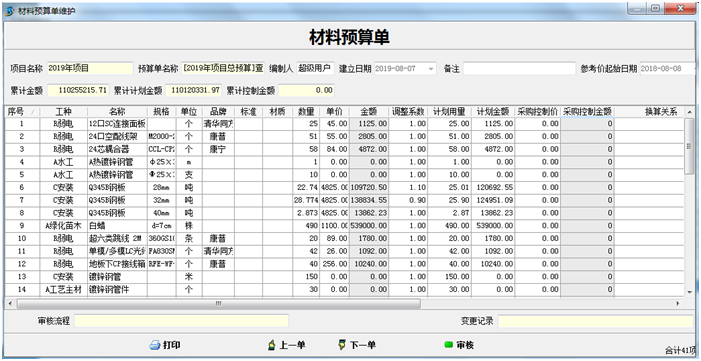Select the 镀锌钢管件 name cell

(x=117, y=289)
